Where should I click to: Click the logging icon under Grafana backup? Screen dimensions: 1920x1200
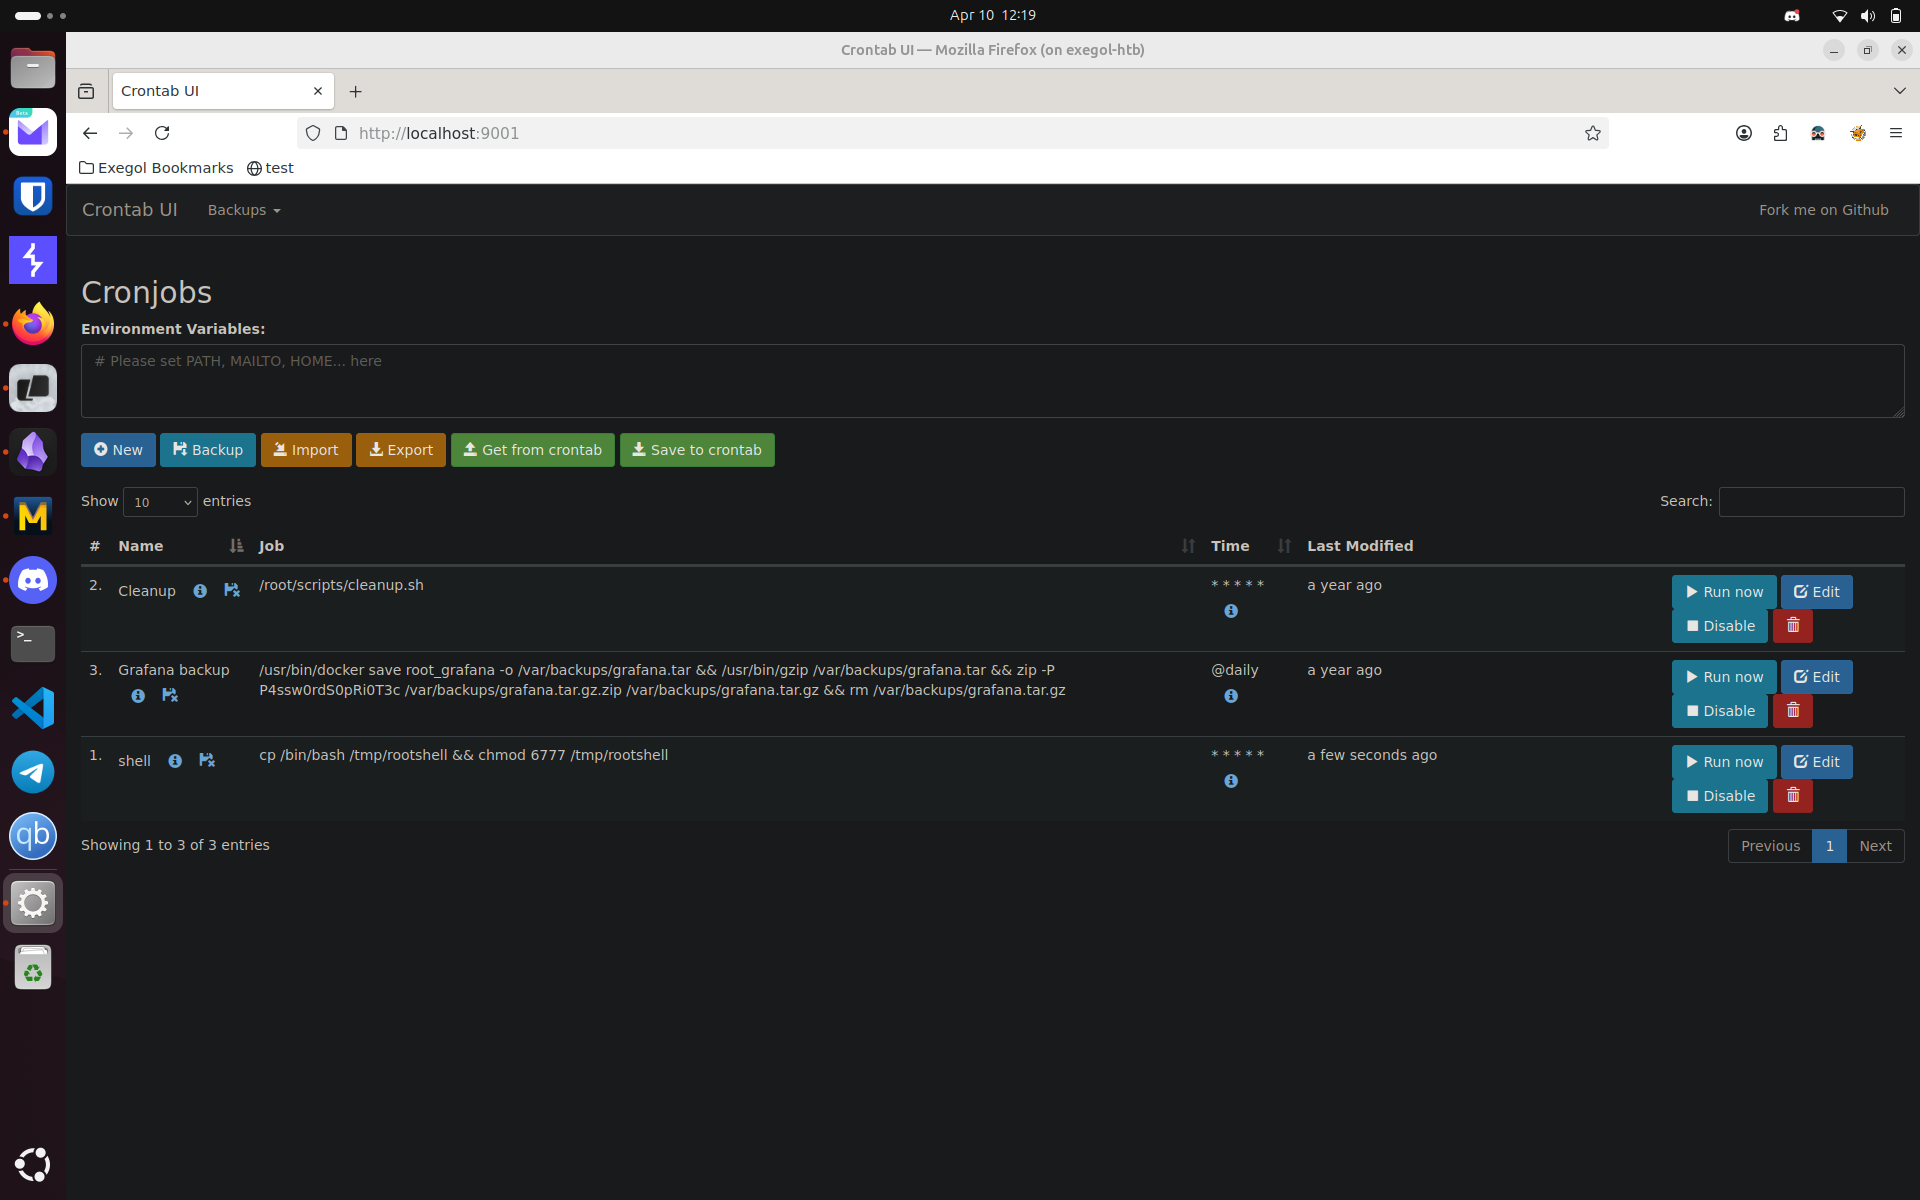click(x=170, y=695)
